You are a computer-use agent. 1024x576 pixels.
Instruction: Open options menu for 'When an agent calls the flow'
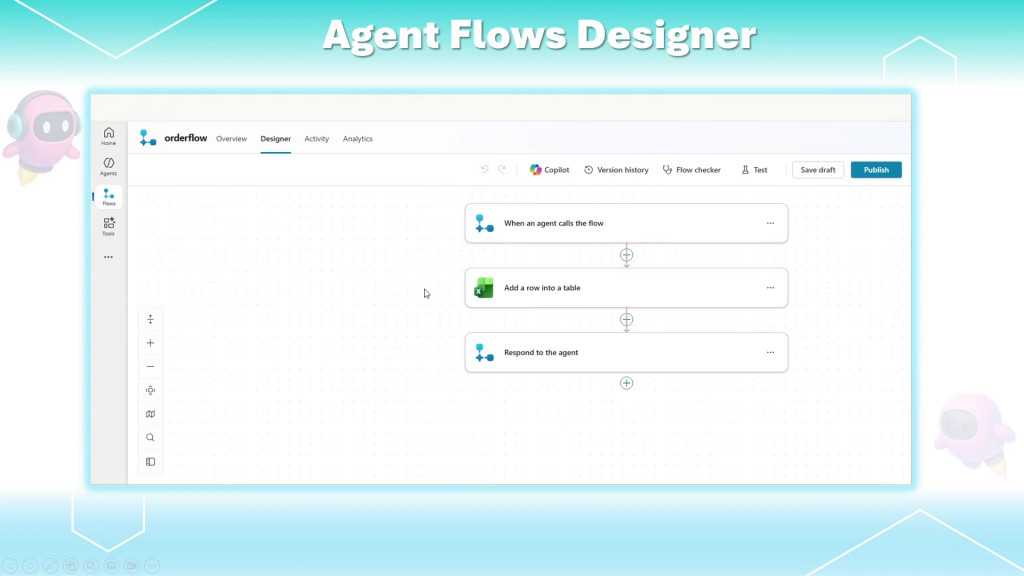coord(771,223)
